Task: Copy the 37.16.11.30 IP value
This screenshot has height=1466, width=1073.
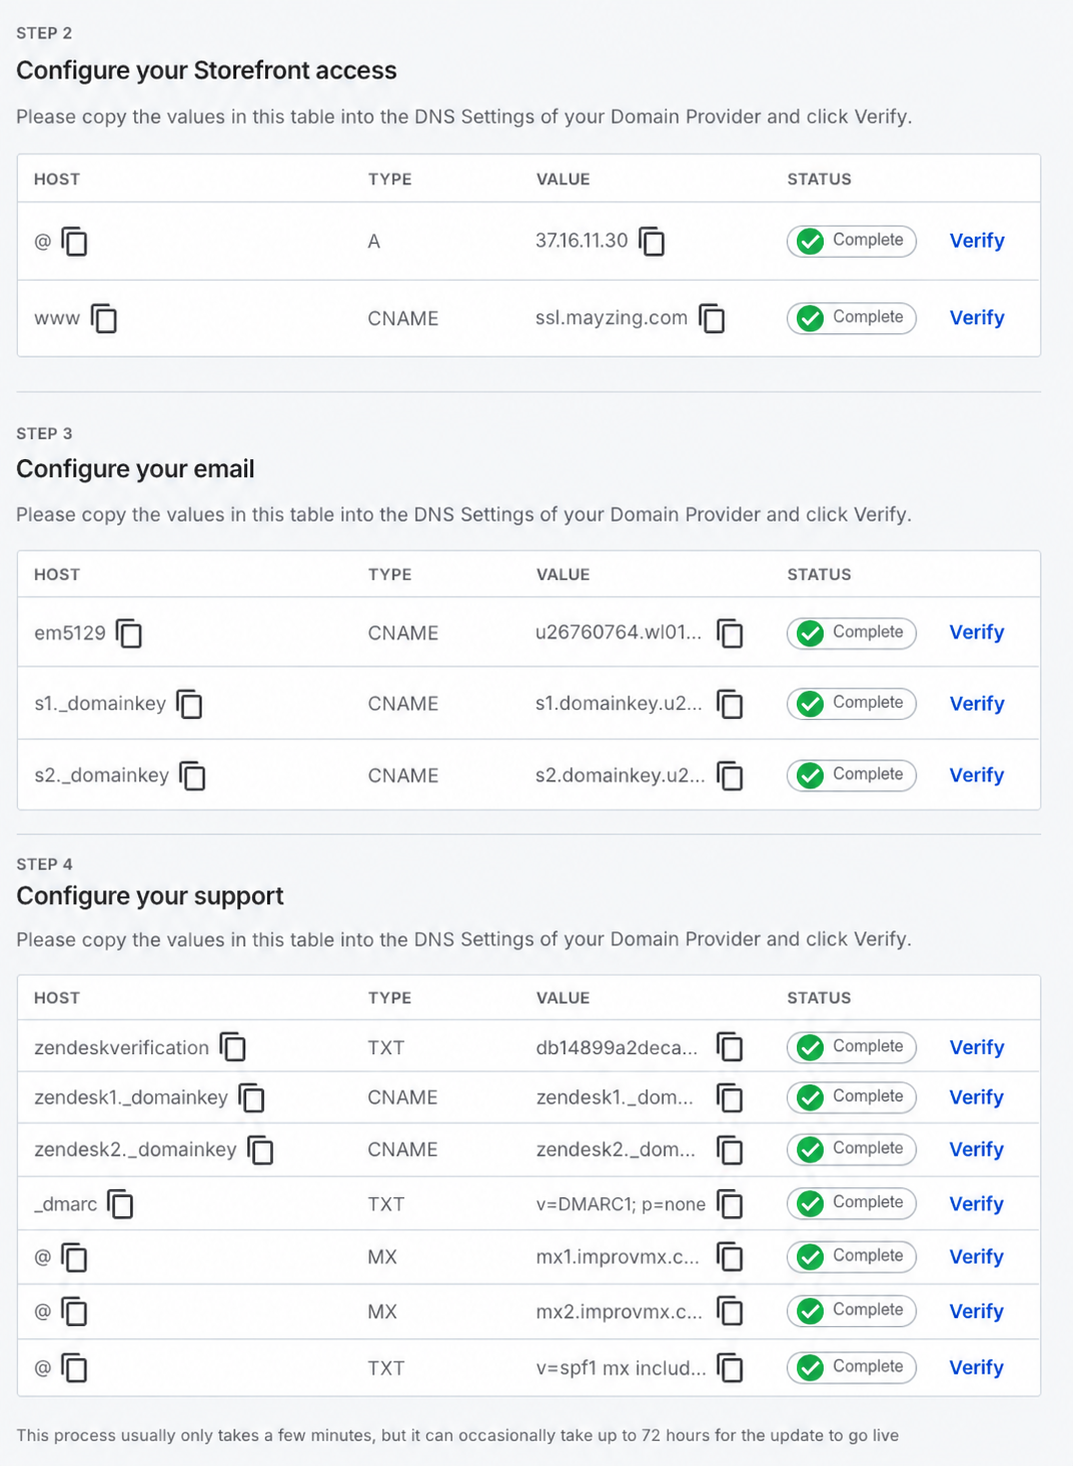Action: click(652, 241)
